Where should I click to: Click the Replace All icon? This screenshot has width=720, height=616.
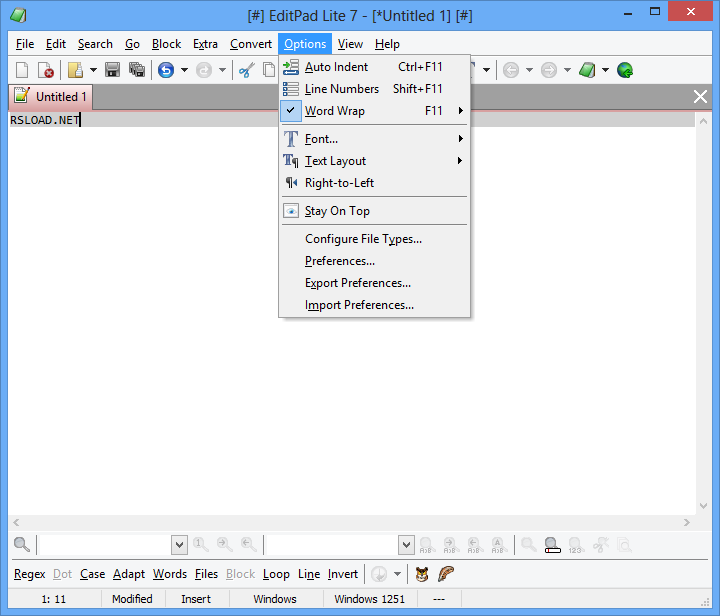coord(497,545)
